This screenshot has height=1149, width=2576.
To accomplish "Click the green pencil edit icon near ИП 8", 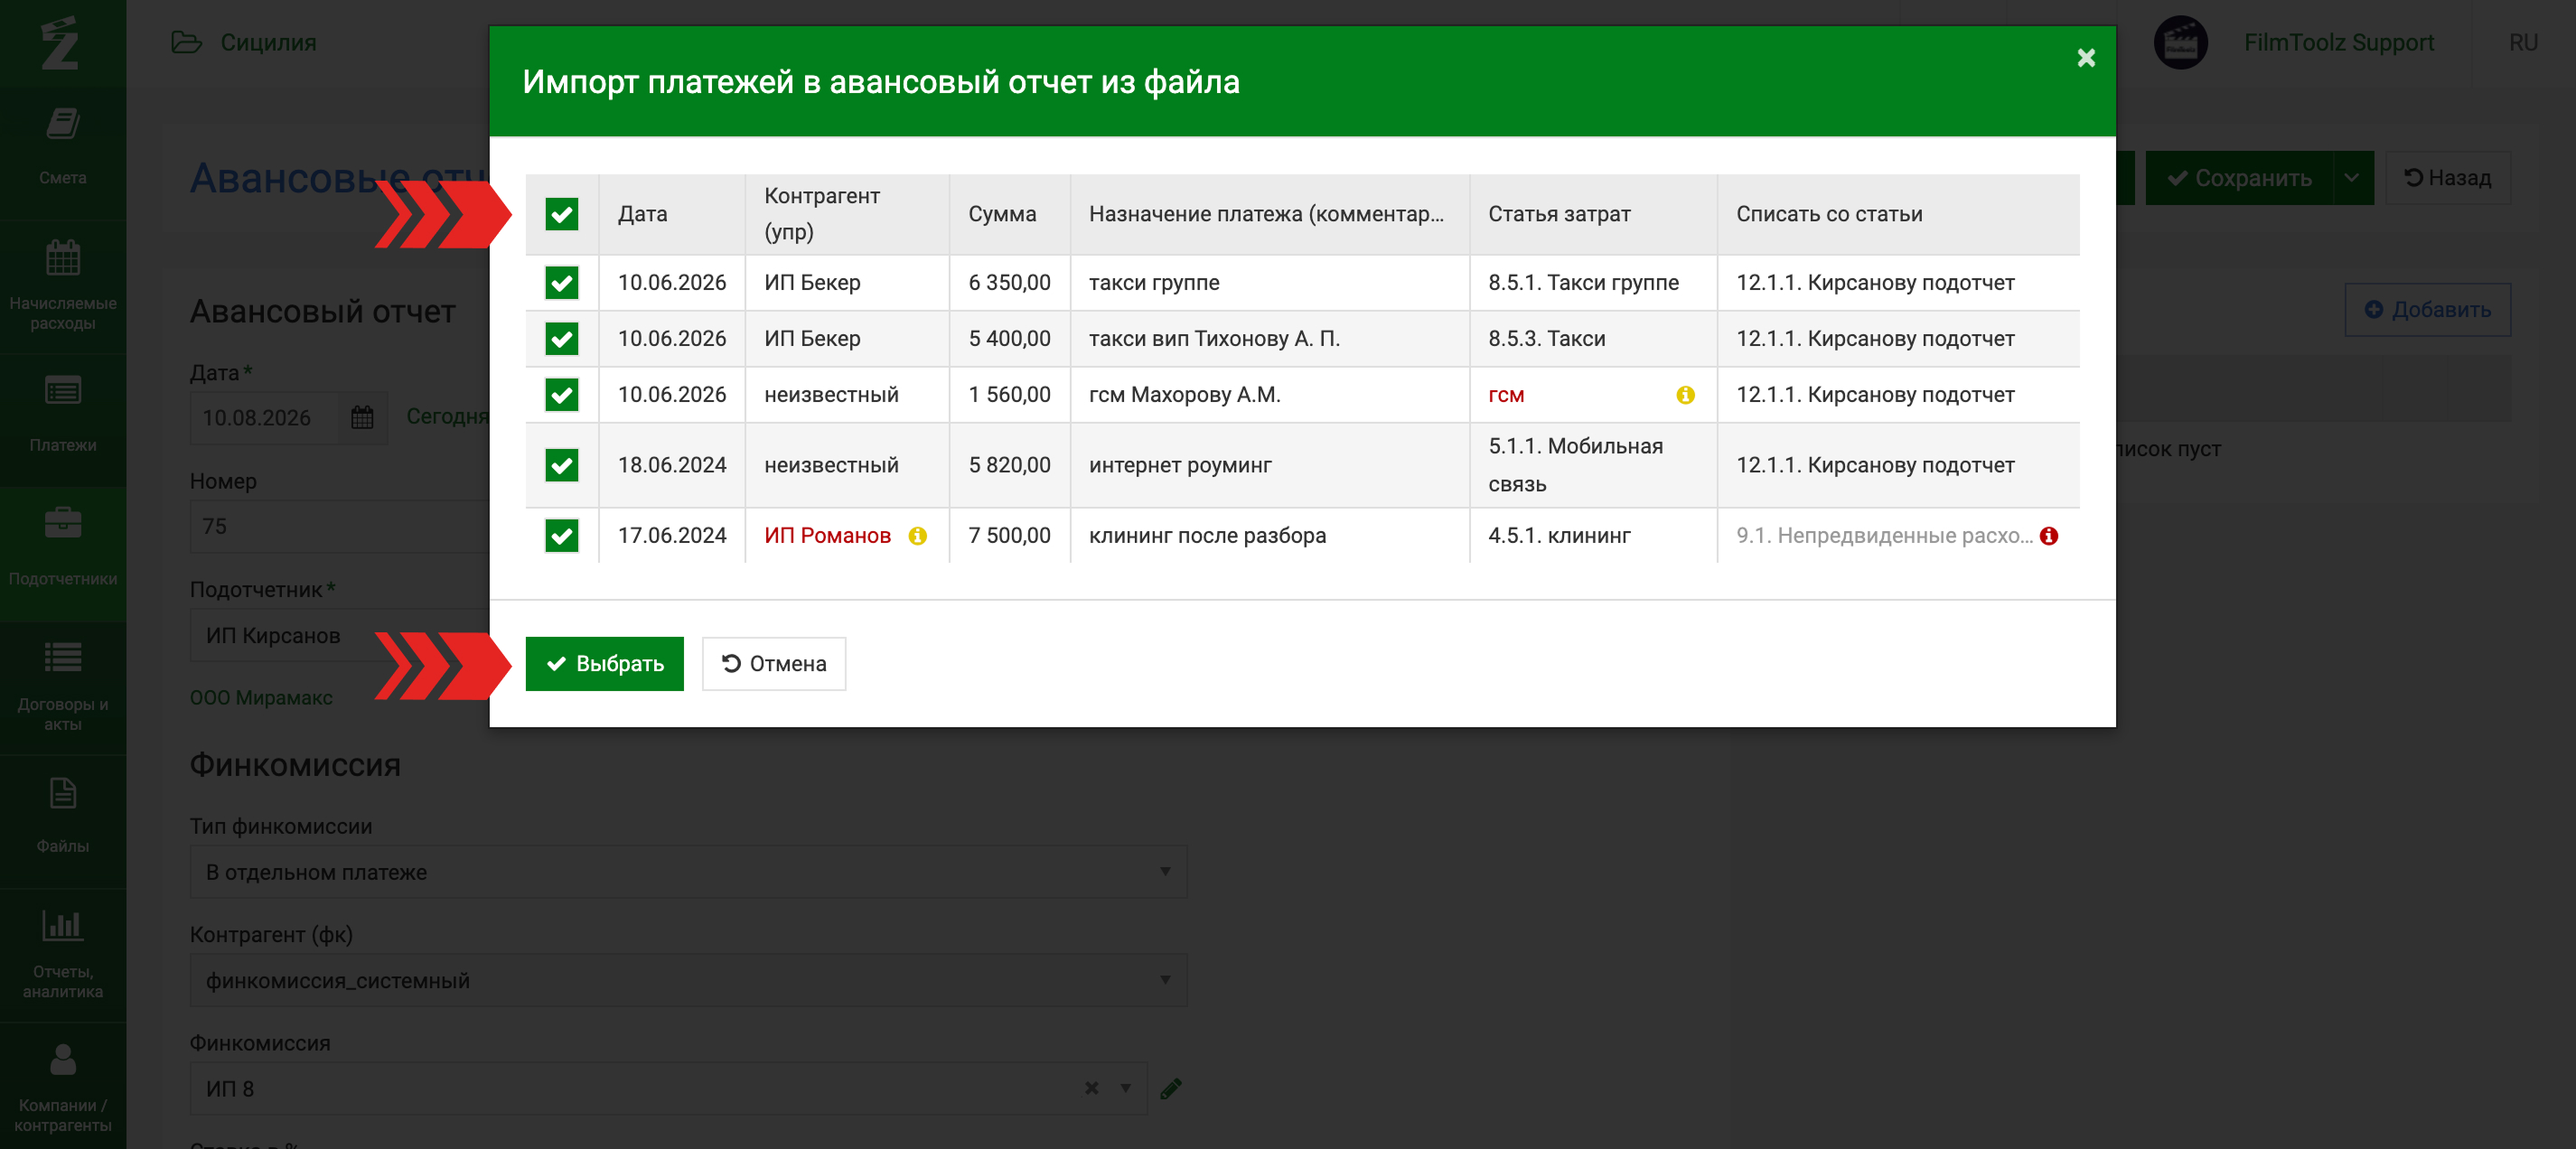I will pyautogui.click(x=1171, y=1088).
